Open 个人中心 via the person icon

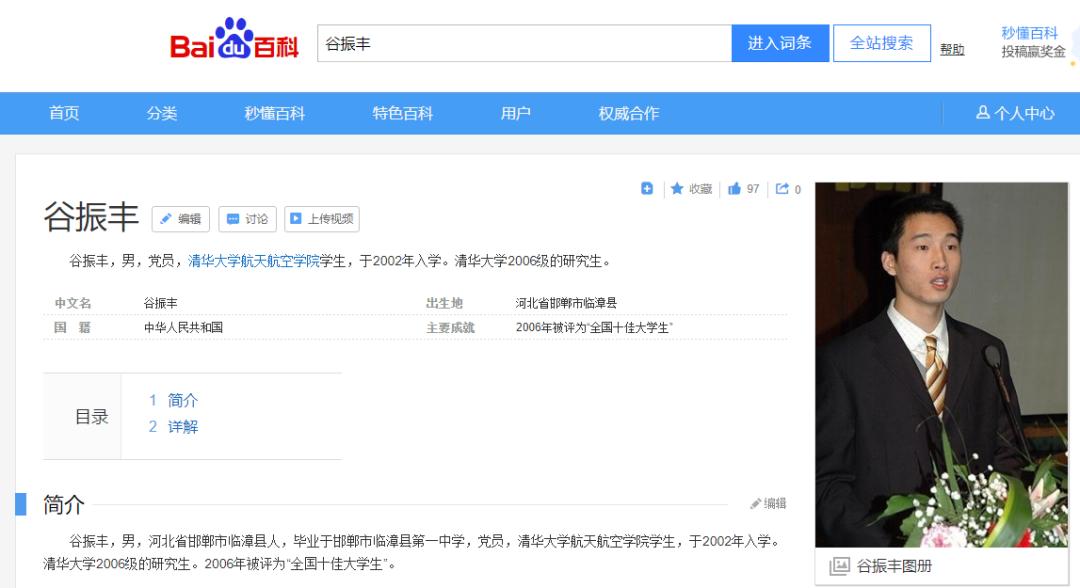click(1013, 113)
